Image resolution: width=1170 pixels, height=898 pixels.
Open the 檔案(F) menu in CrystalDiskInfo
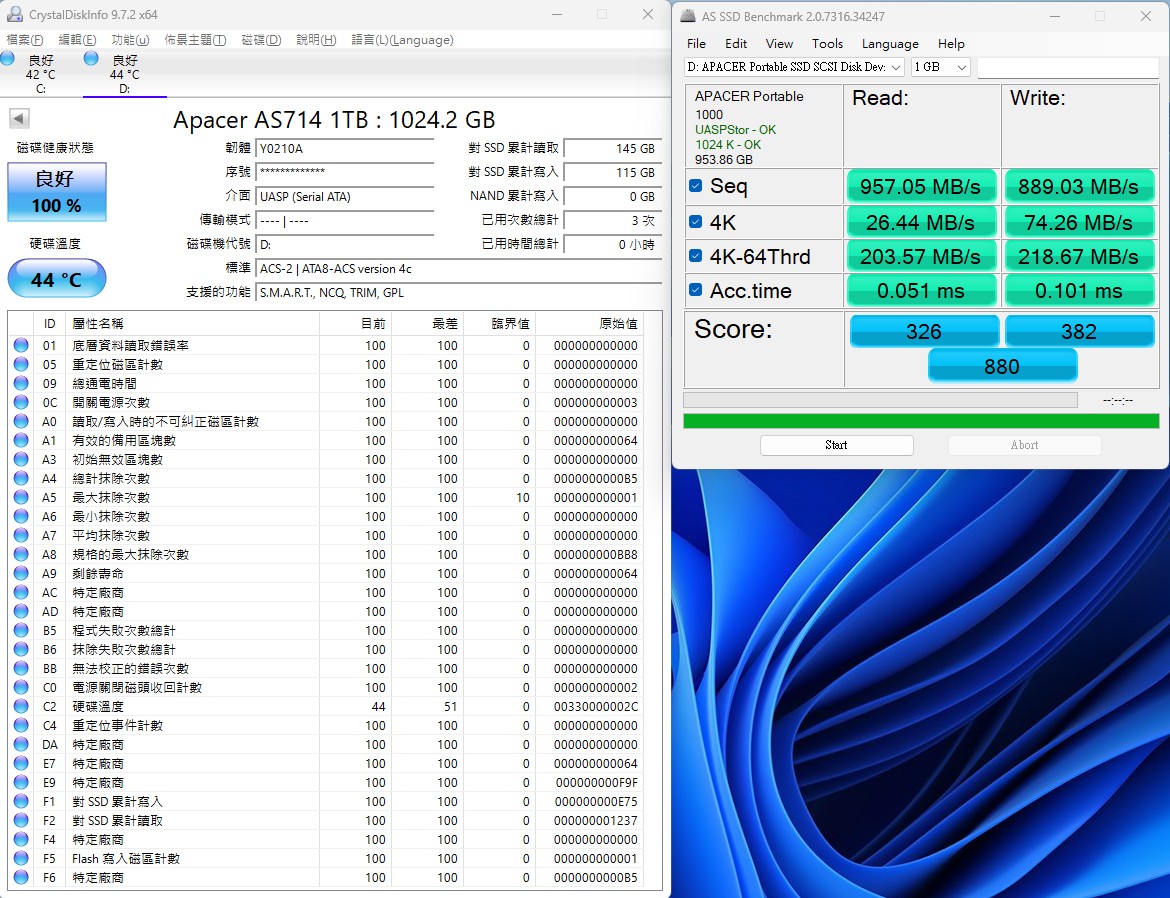coord(25,40)
